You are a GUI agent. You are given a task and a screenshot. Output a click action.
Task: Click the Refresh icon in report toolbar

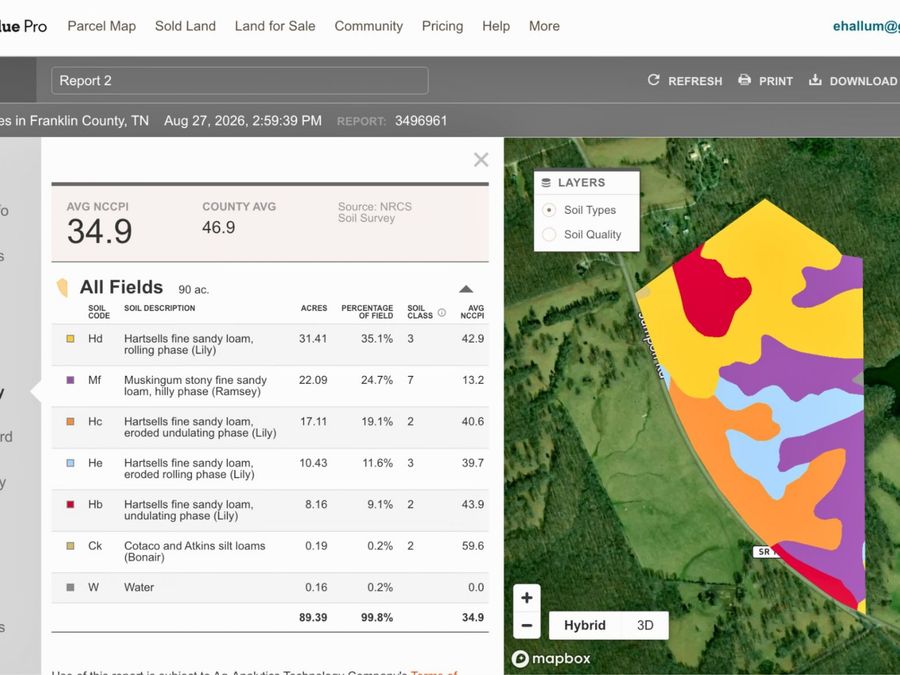click(653, 80)
